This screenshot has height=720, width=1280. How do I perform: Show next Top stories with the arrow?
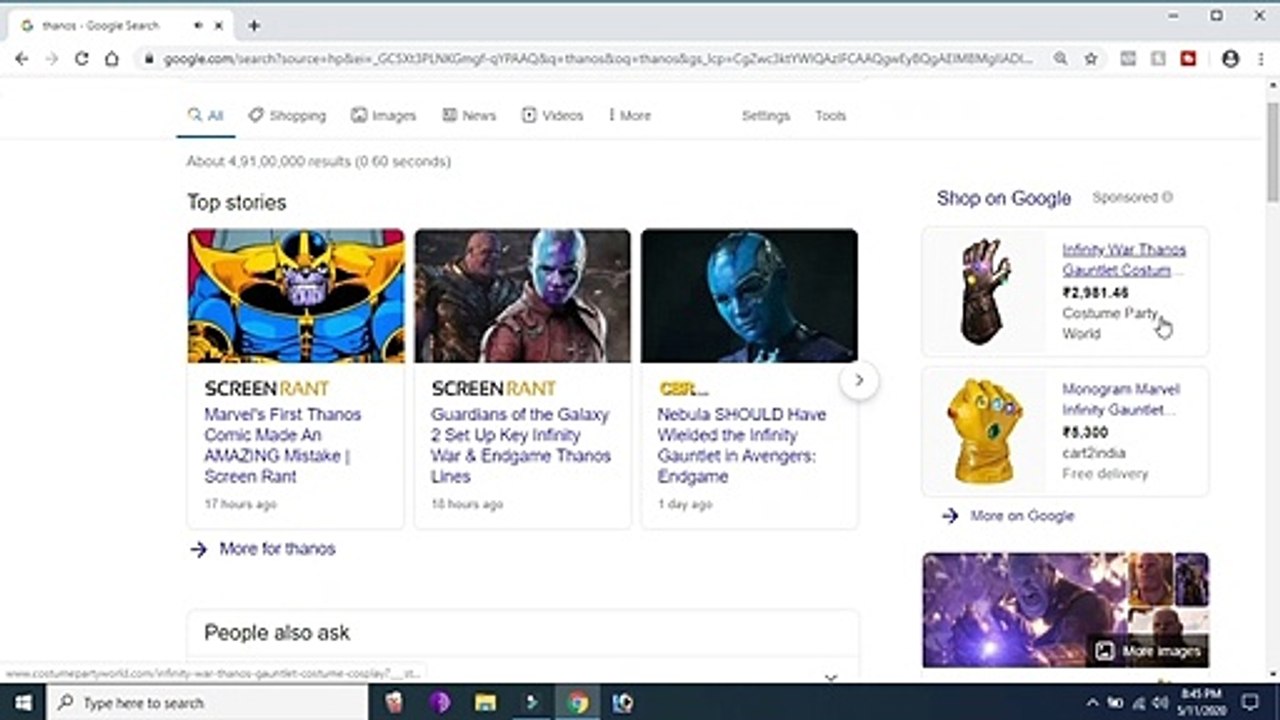(859, 380)
